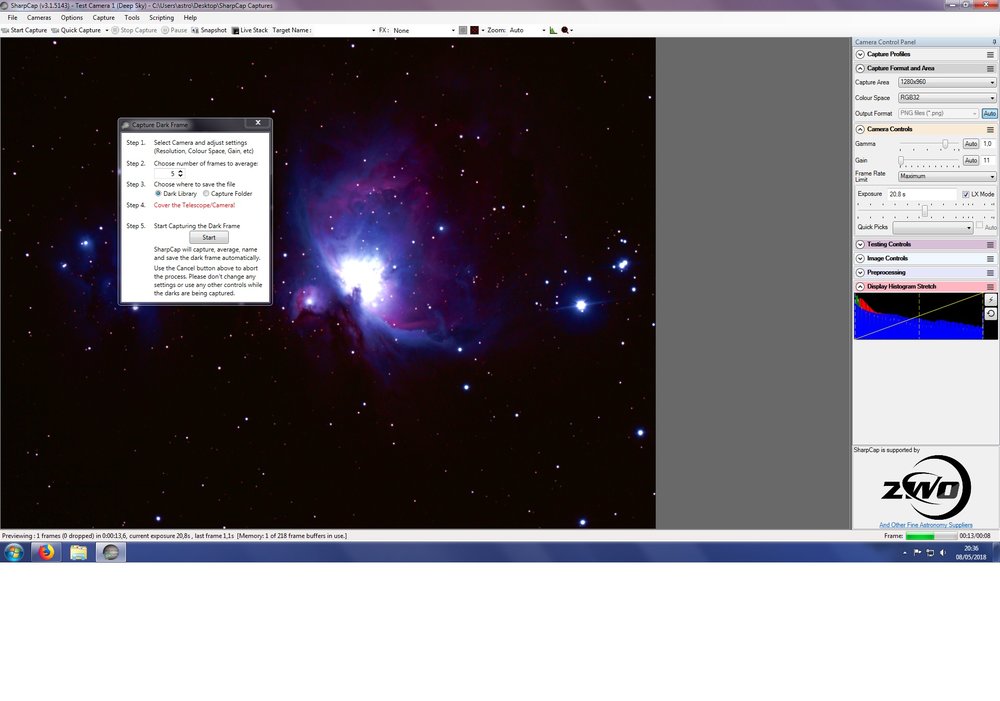The width and height of the screenshot is (1000, 701).
Task: Open the Capture Profiles hamburger menu
Action: [x=990, y=55]
